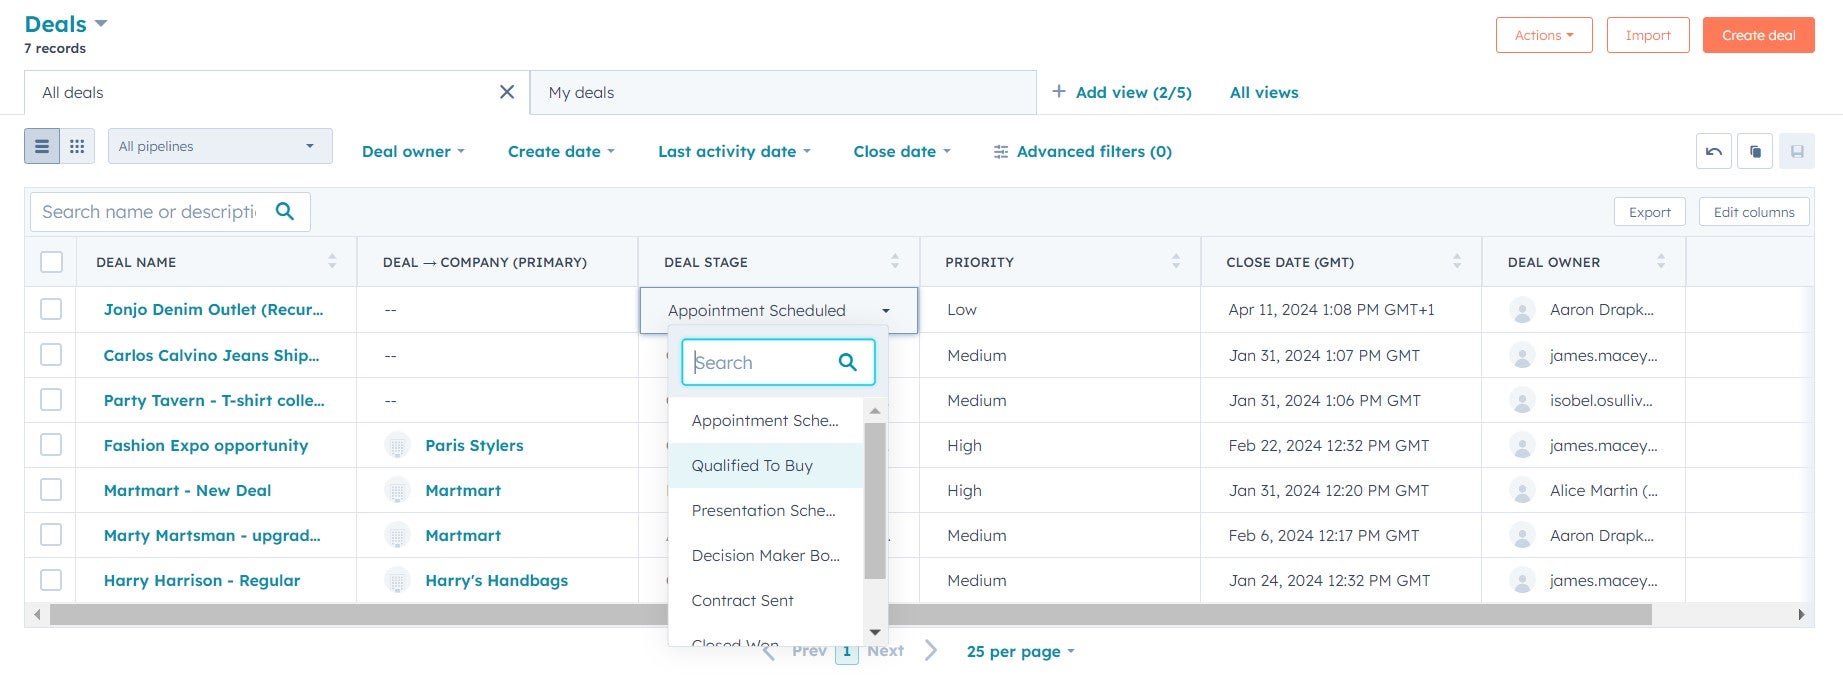Screen dimensions: 1843x700
Task: Click the Edit columns button
Action: click(1754, 212)
